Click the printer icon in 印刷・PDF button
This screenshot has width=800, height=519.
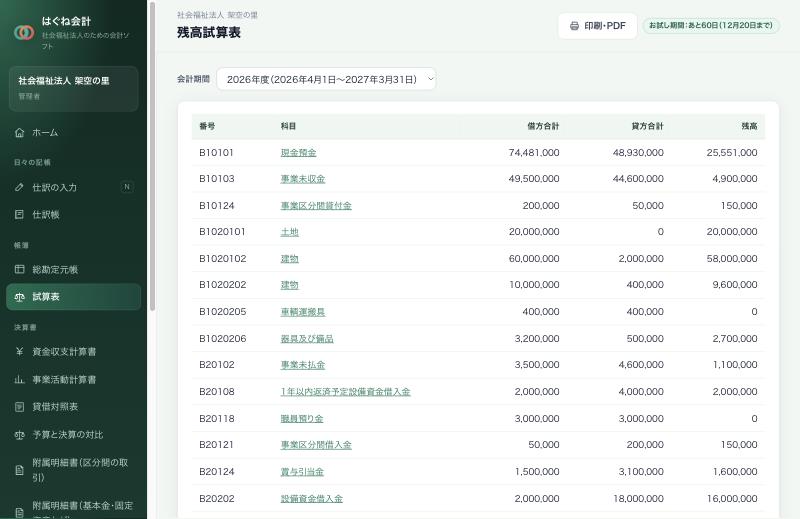tap(574, 26)
